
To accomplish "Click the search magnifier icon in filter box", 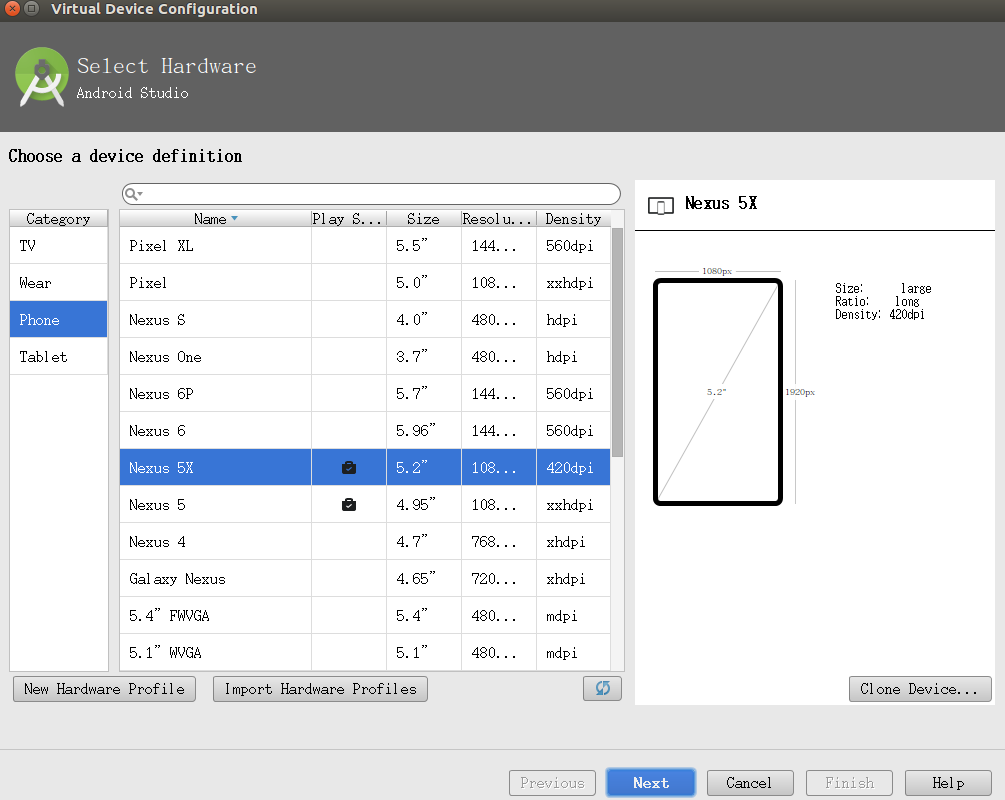I will [x=133, y=194].
